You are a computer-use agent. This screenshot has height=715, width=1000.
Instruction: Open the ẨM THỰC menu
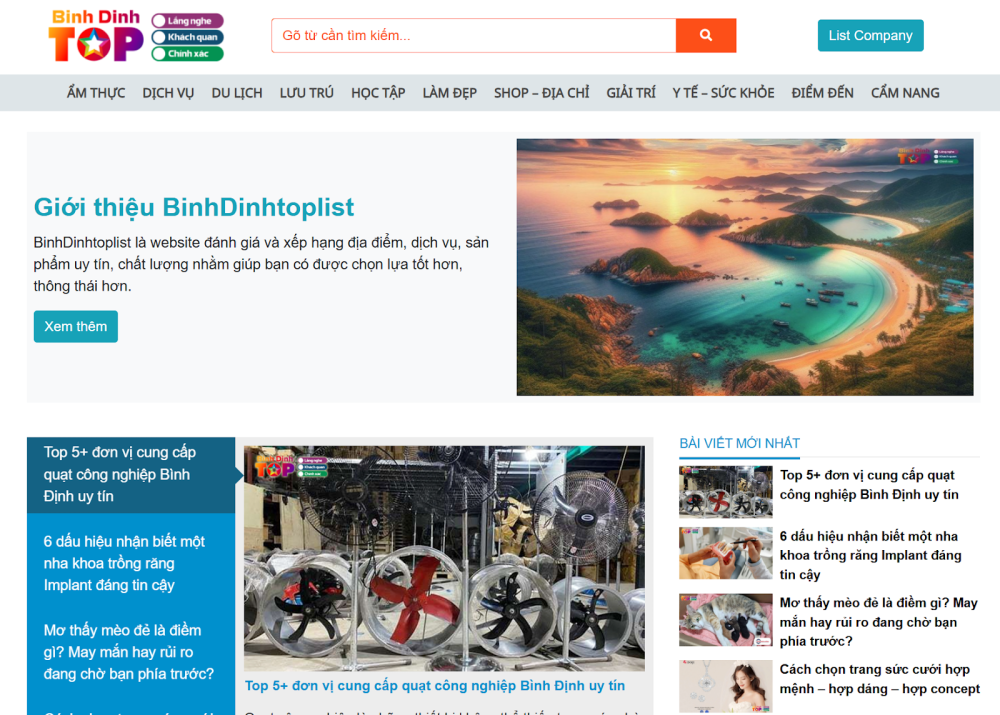[x=96, y=93]
